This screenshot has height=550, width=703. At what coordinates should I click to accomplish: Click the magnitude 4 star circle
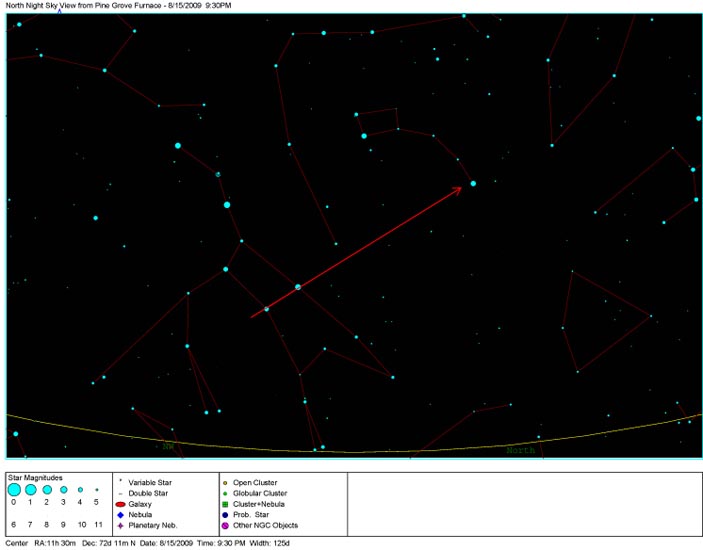click(80, 490)
